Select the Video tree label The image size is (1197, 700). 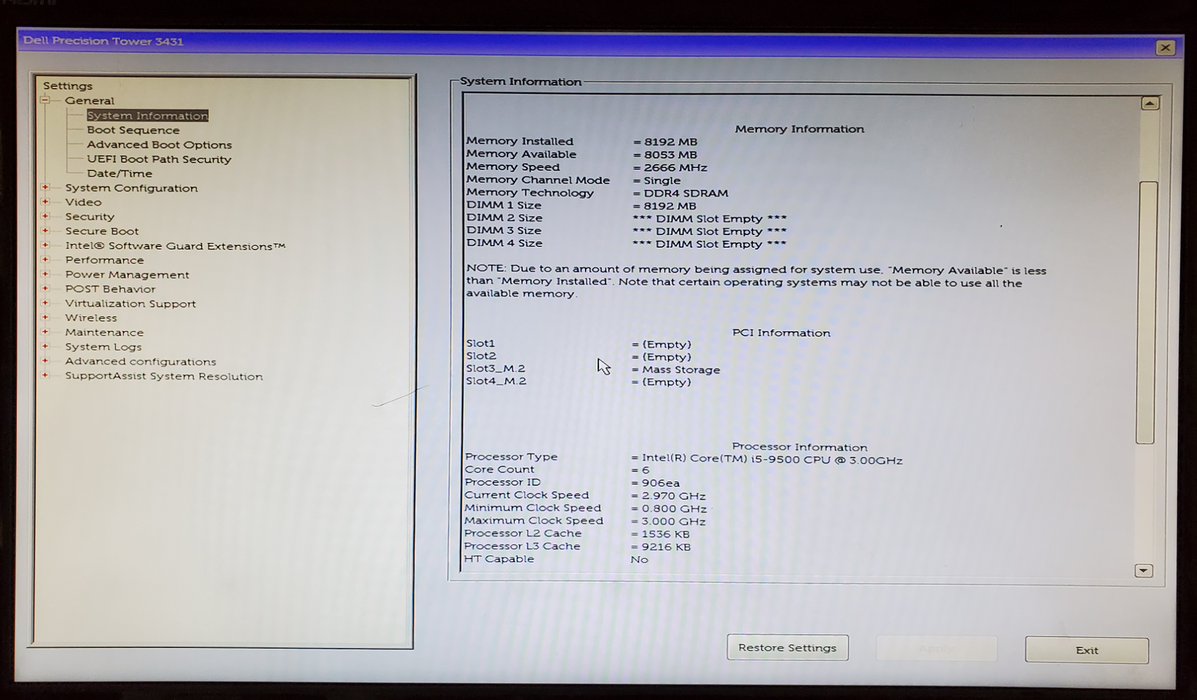coord(83,202)
